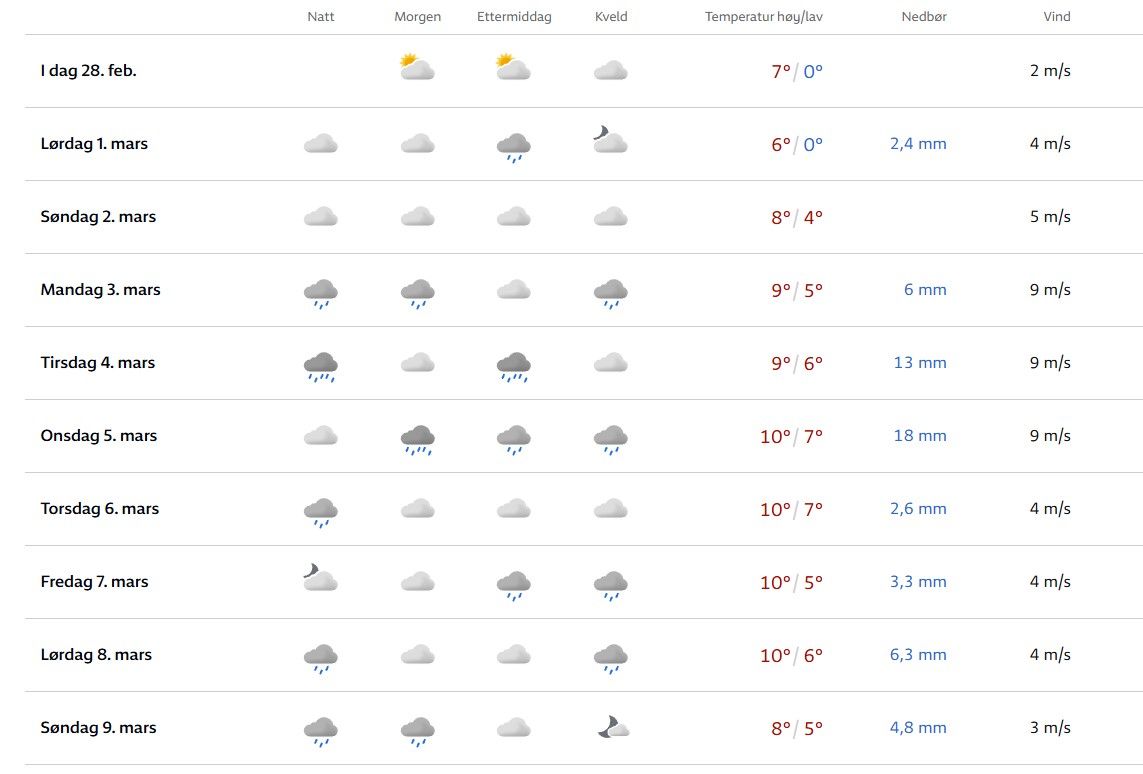Expand the Onsdag 5. mars row

100,436
